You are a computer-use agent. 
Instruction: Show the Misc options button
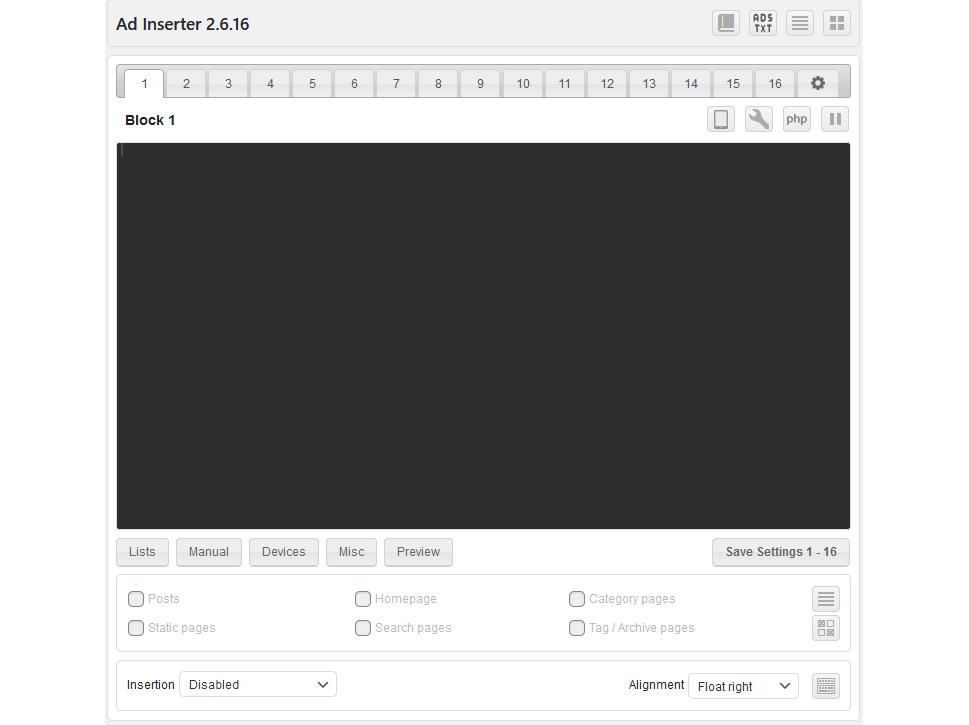(352, 552)
